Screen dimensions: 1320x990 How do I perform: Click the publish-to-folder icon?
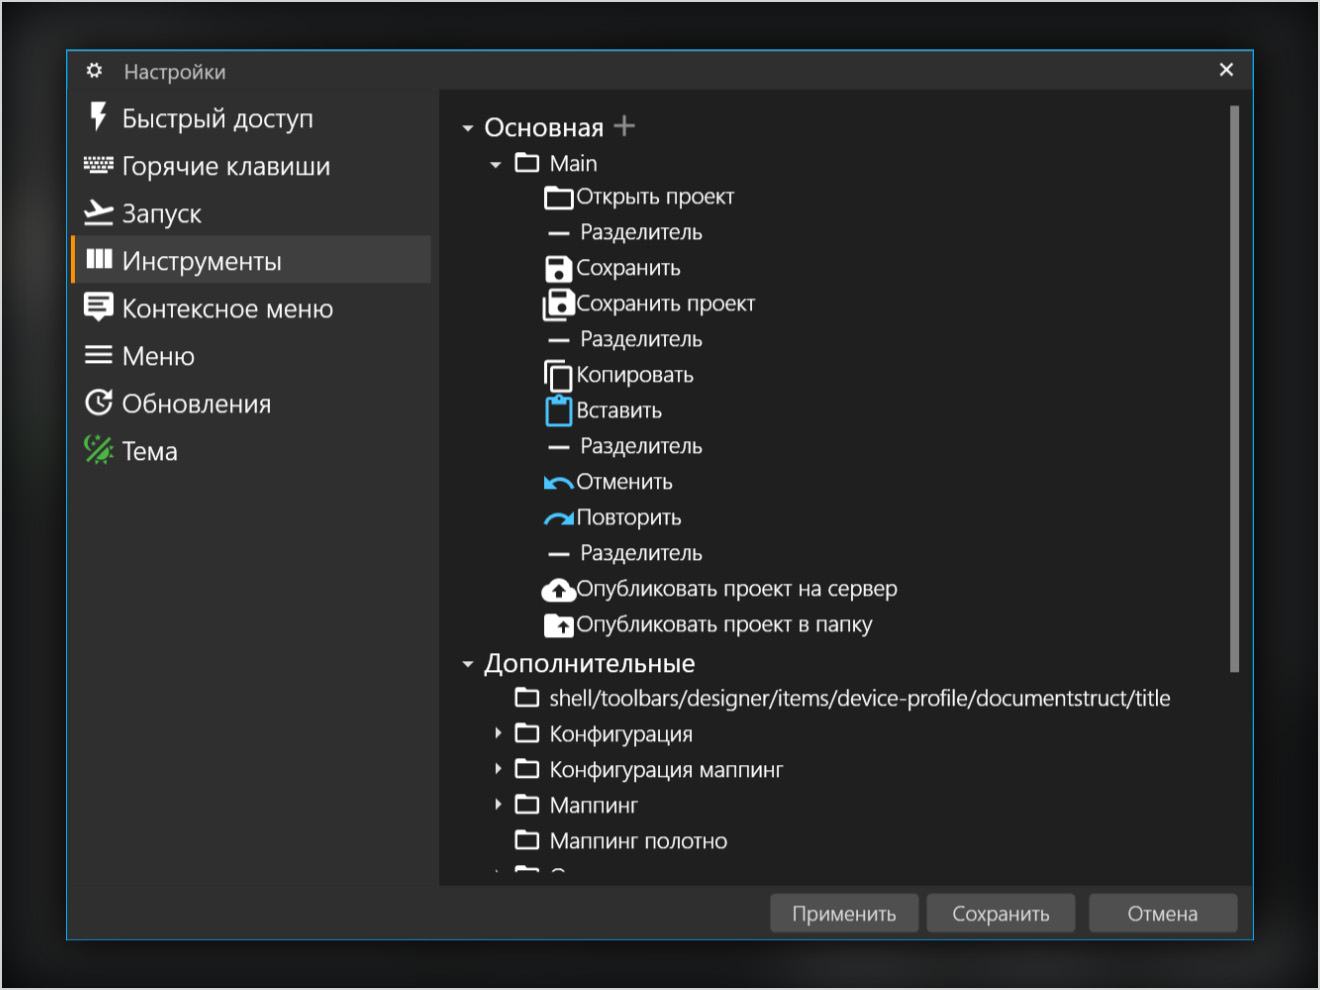(558, 625)
